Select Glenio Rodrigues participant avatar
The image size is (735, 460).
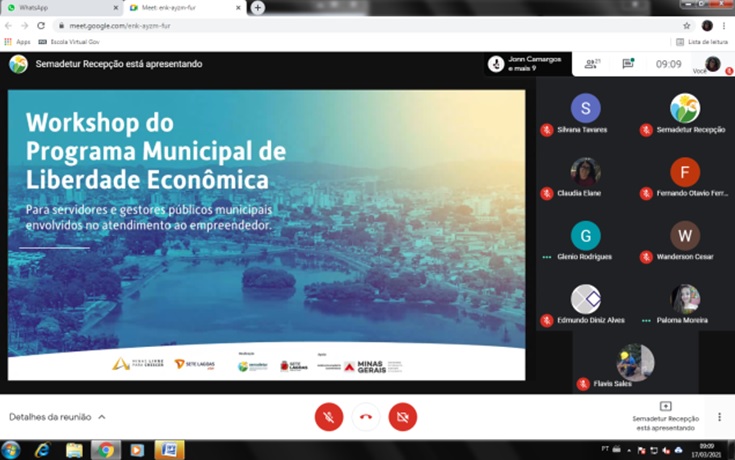[585, 235]
